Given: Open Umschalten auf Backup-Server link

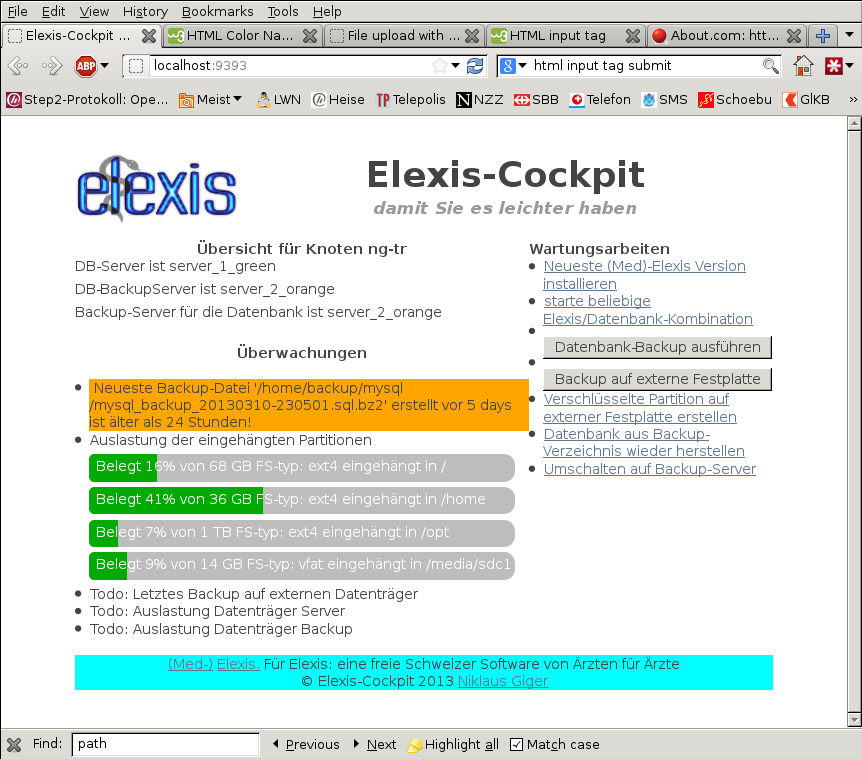Looking at the screenshot, I should (649, 469).
